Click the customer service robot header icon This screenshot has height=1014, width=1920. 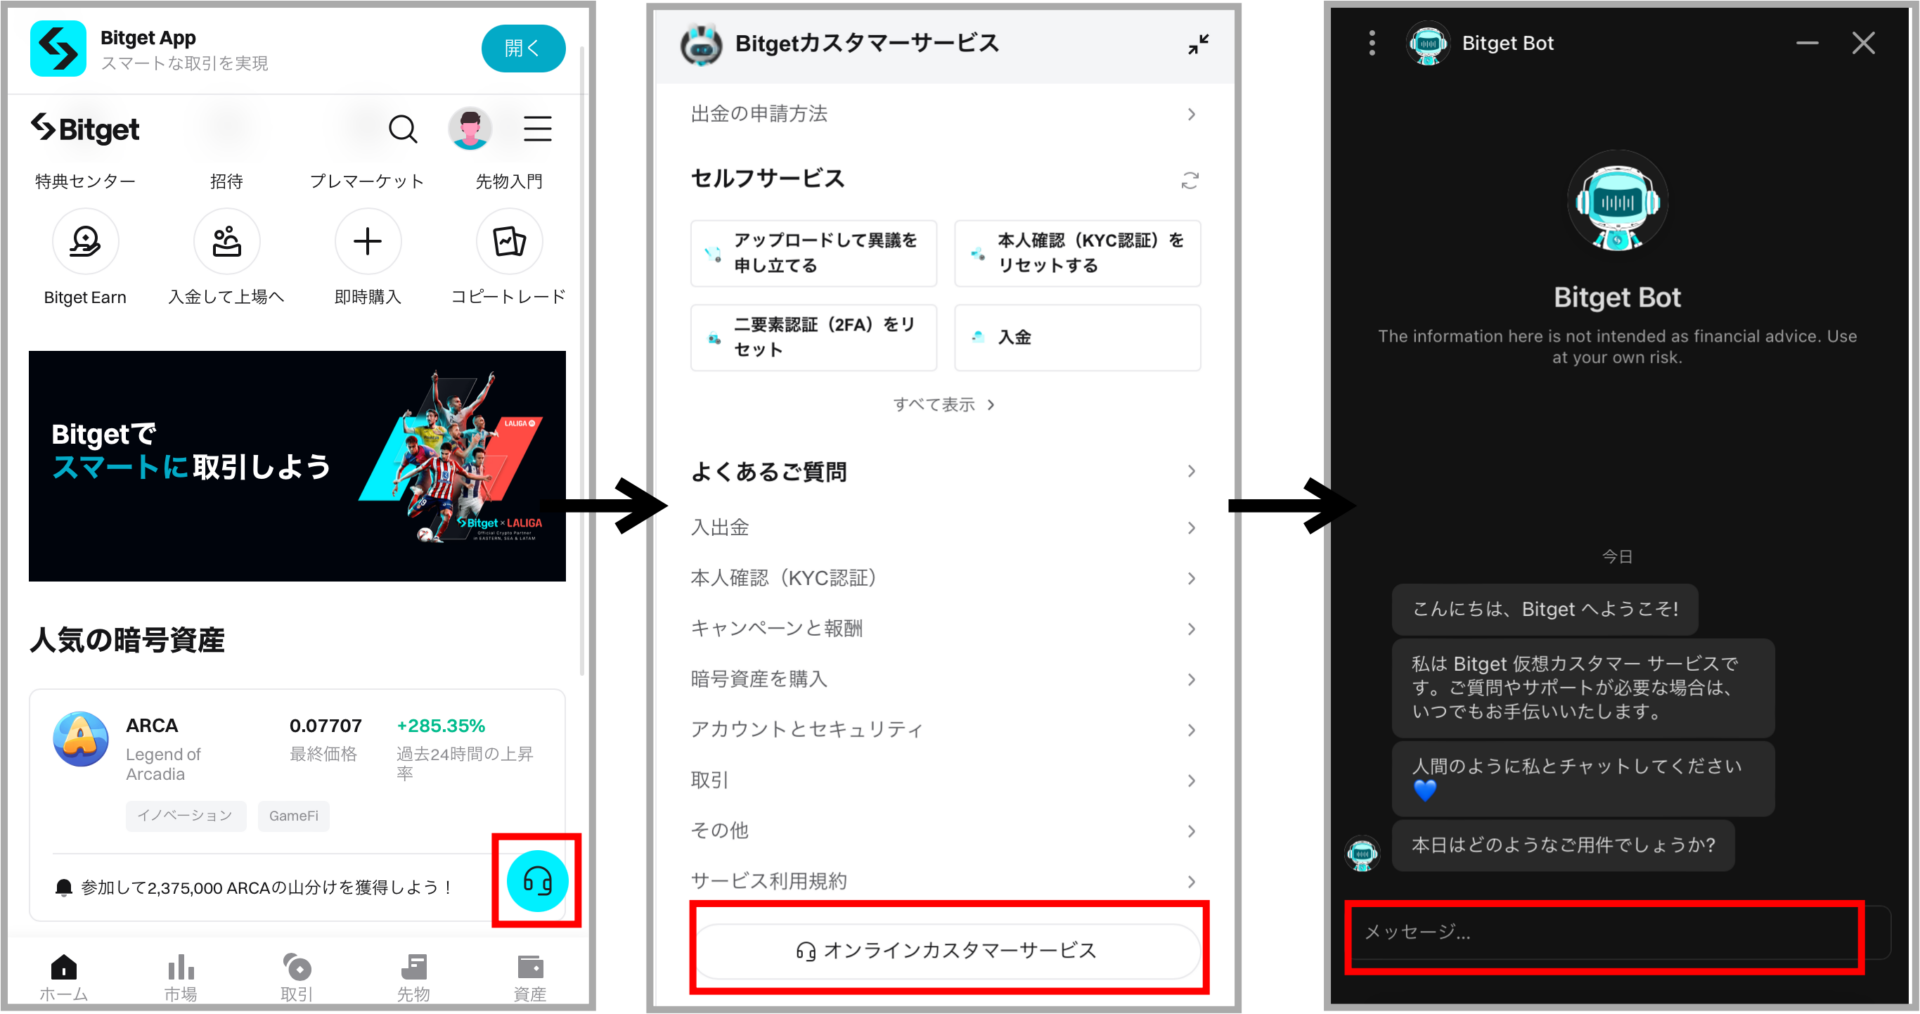point(701,44)
